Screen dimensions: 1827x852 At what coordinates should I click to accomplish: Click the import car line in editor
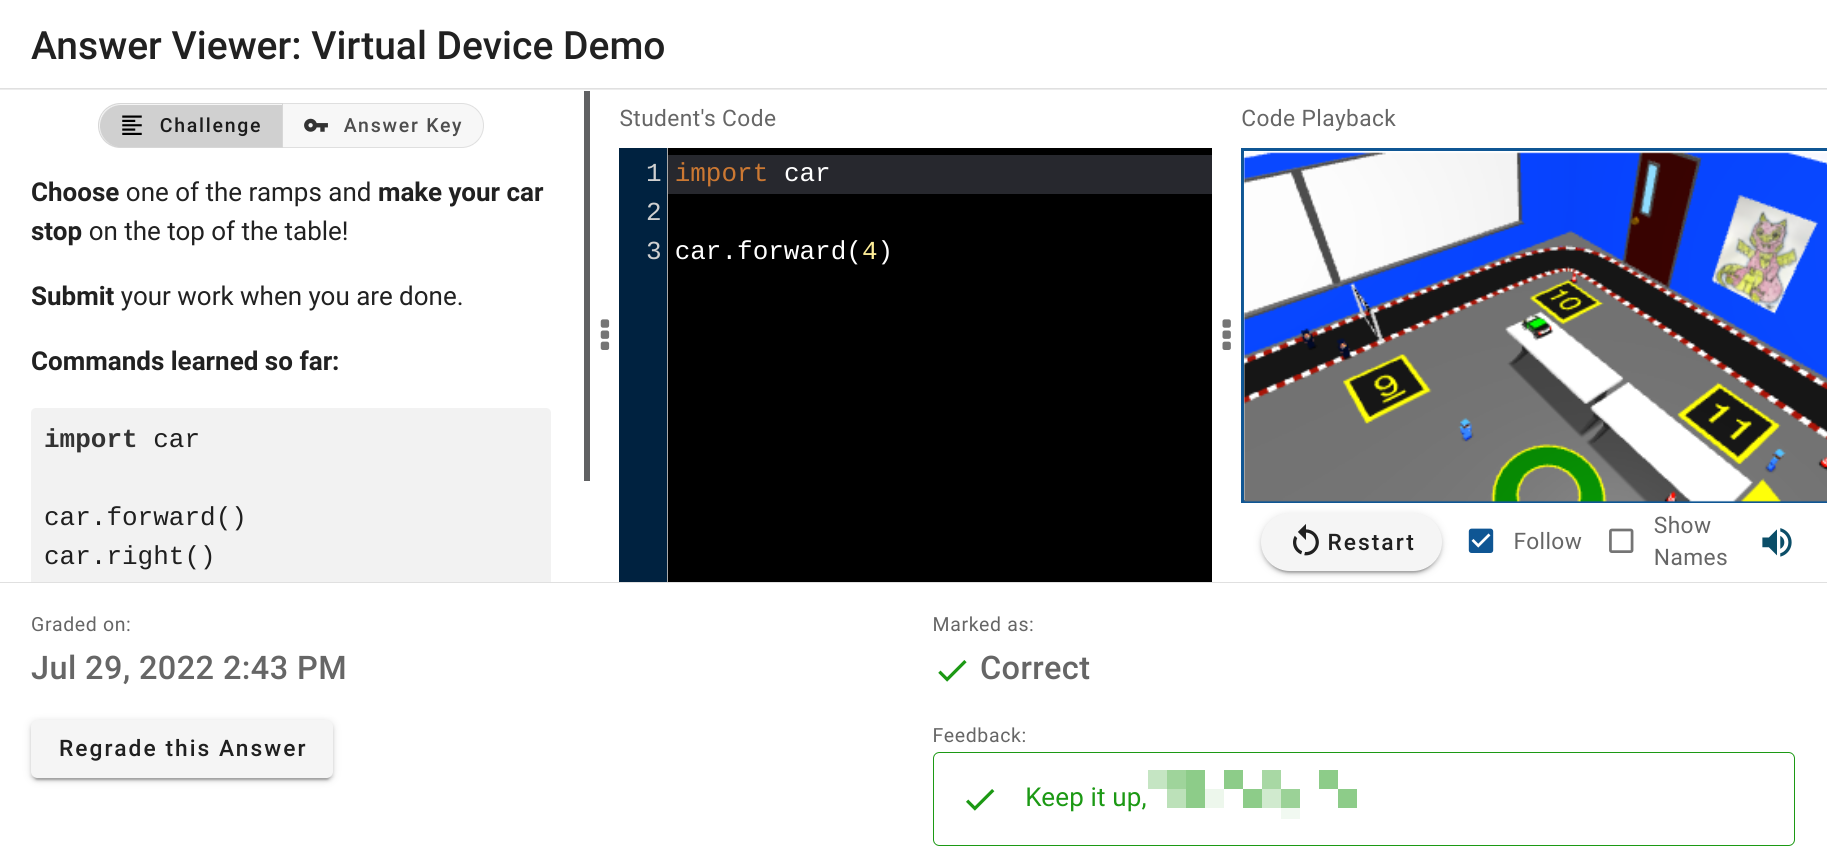[x=752, y=173]
